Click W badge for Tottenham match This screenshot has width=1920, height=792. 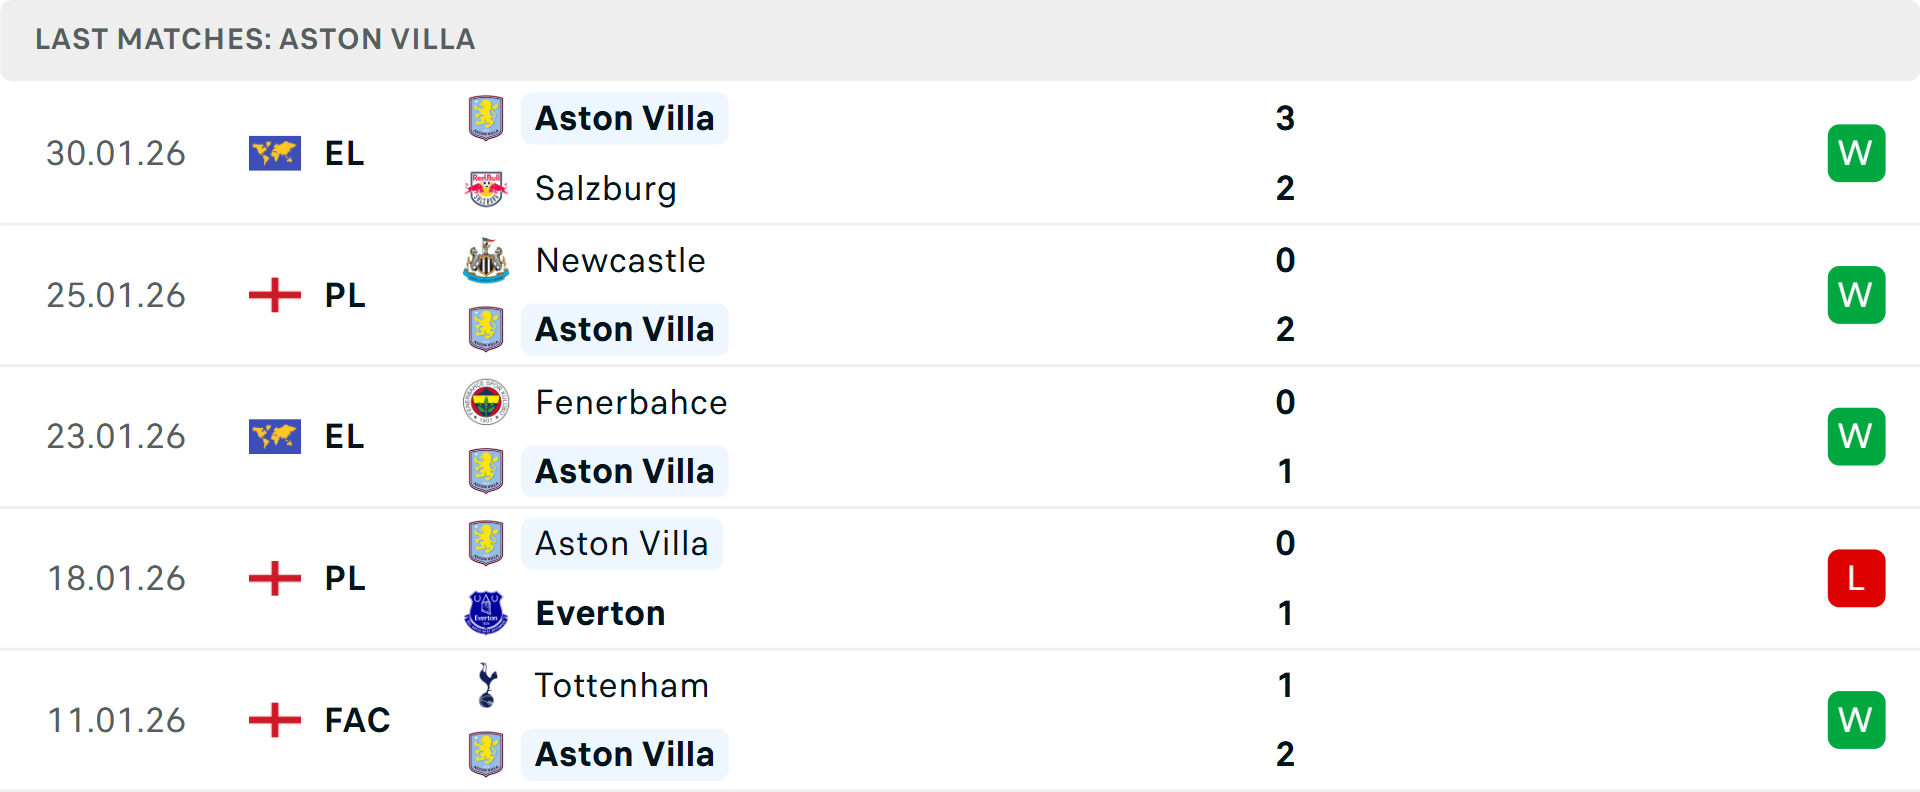click(1856, 720)
